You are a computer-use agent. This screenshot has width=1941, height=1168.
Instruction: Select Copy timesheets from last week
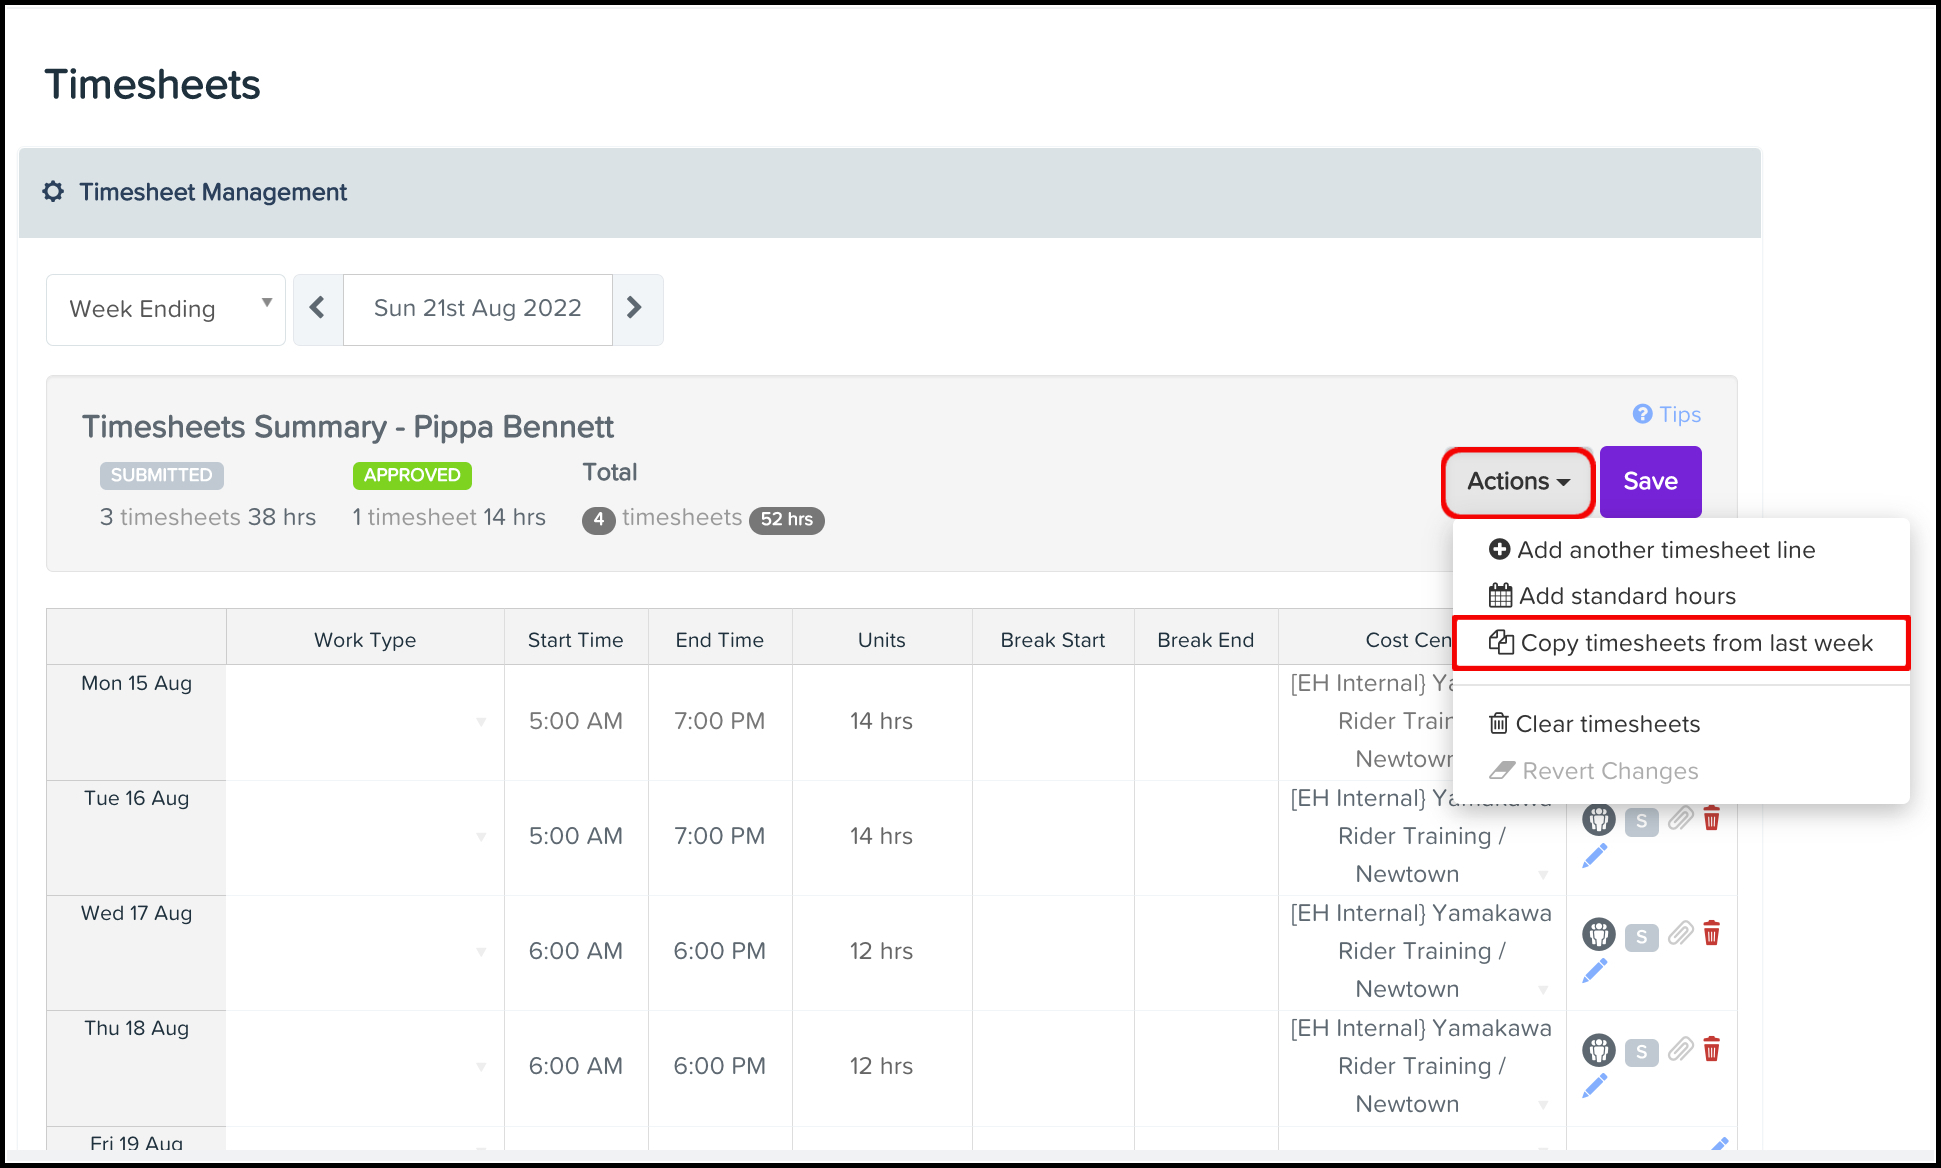tap(1682, 643)
